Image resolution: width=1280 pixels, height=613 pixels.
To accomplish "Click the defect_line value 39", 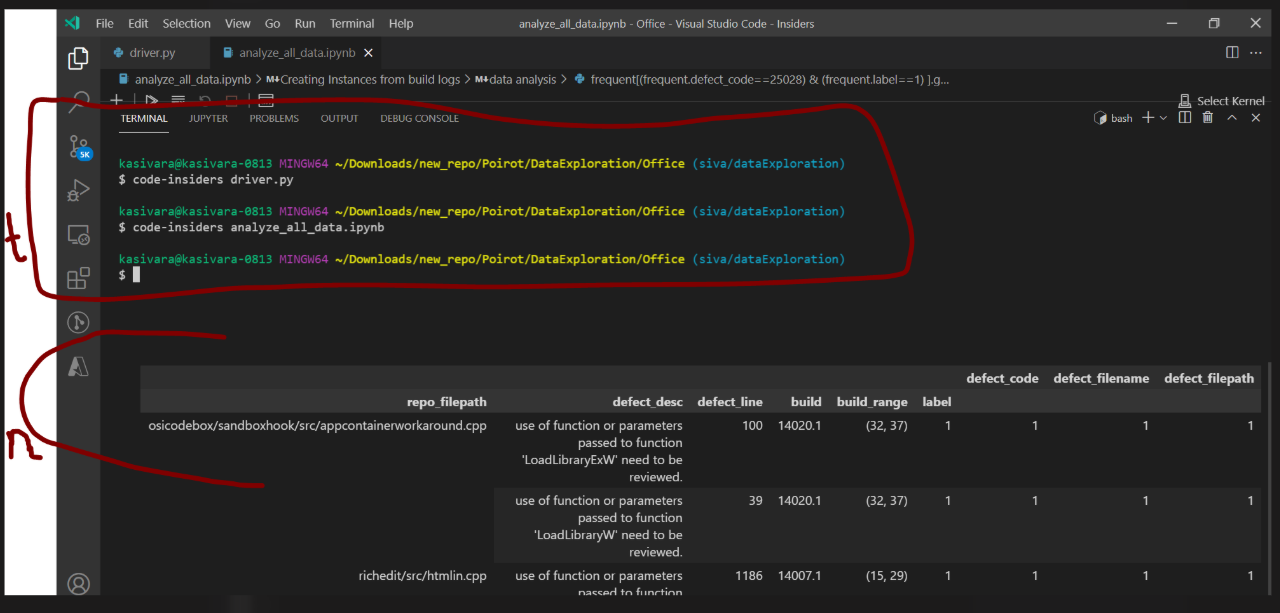I will 755,500.
